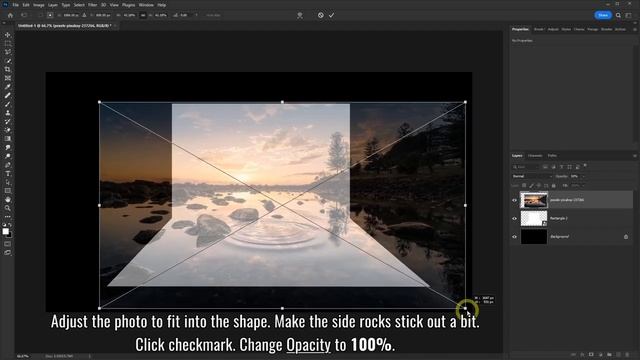The width and height of the screenshot is (640, 360).
Task: Switch to the Paths tab
Action: click(552, 156)
